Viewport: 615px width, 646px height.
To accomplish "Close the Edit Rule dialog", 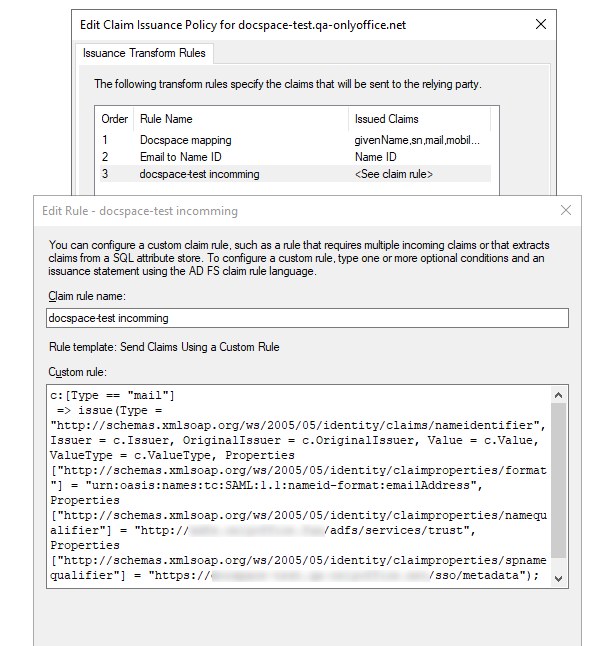I will click(x=566, y=211).
